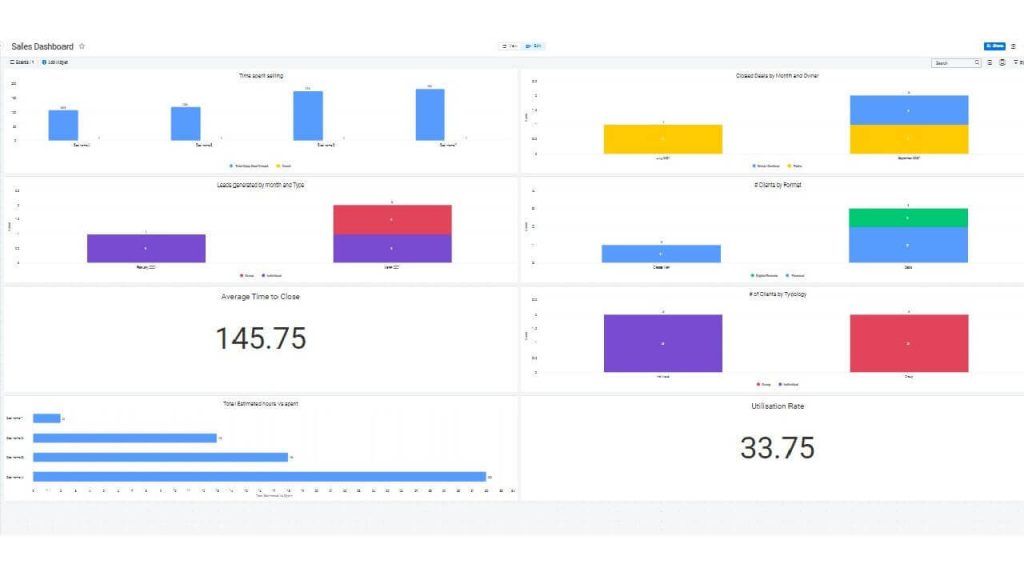Click # of Clients by Typology title
This screenshot has height=576, width=1024.
tap(777, 295)
